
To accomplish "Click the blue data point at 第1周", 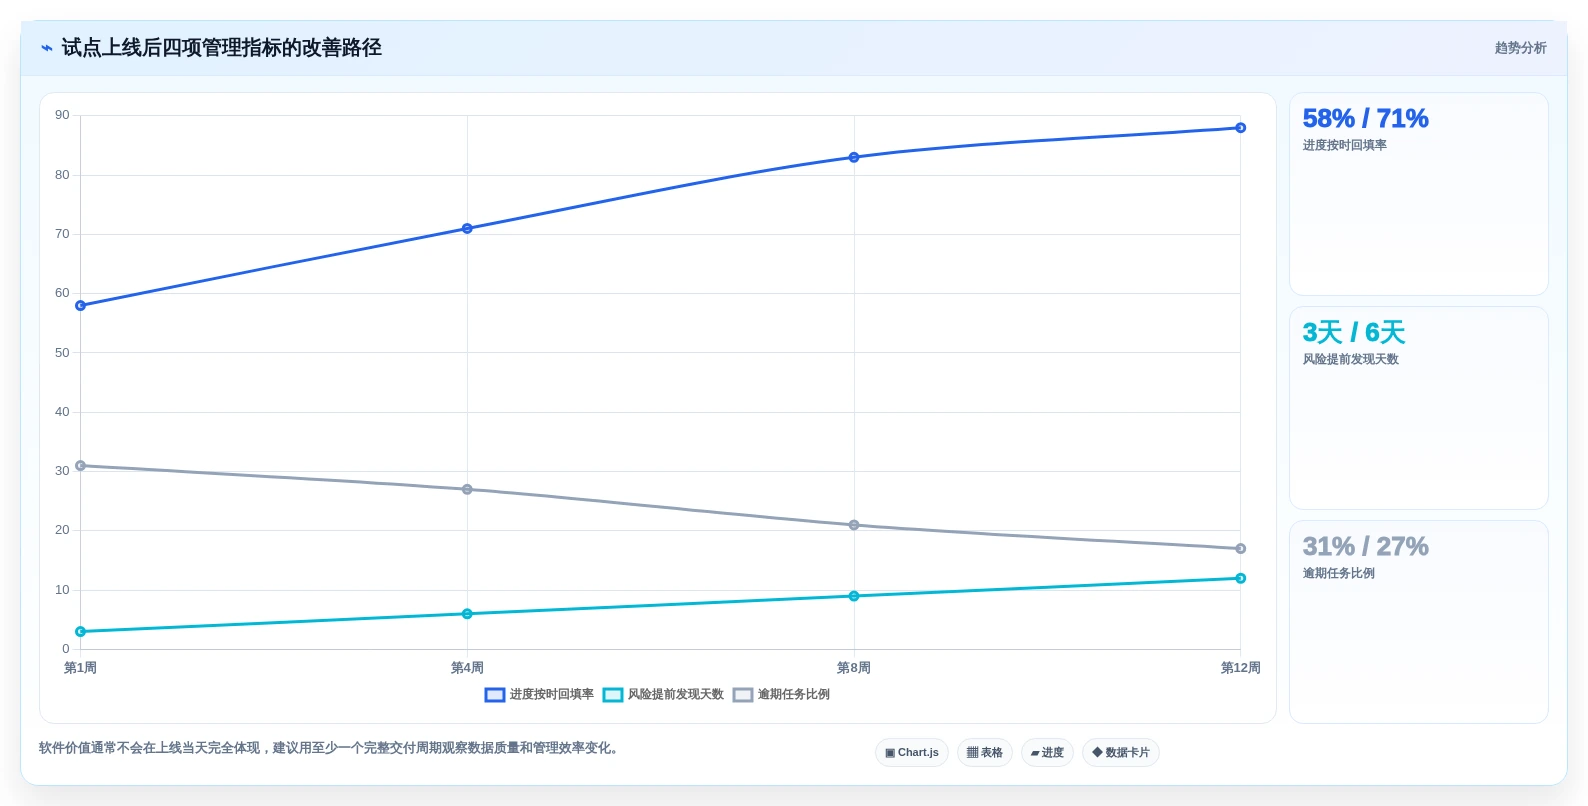I will [81, 306].
